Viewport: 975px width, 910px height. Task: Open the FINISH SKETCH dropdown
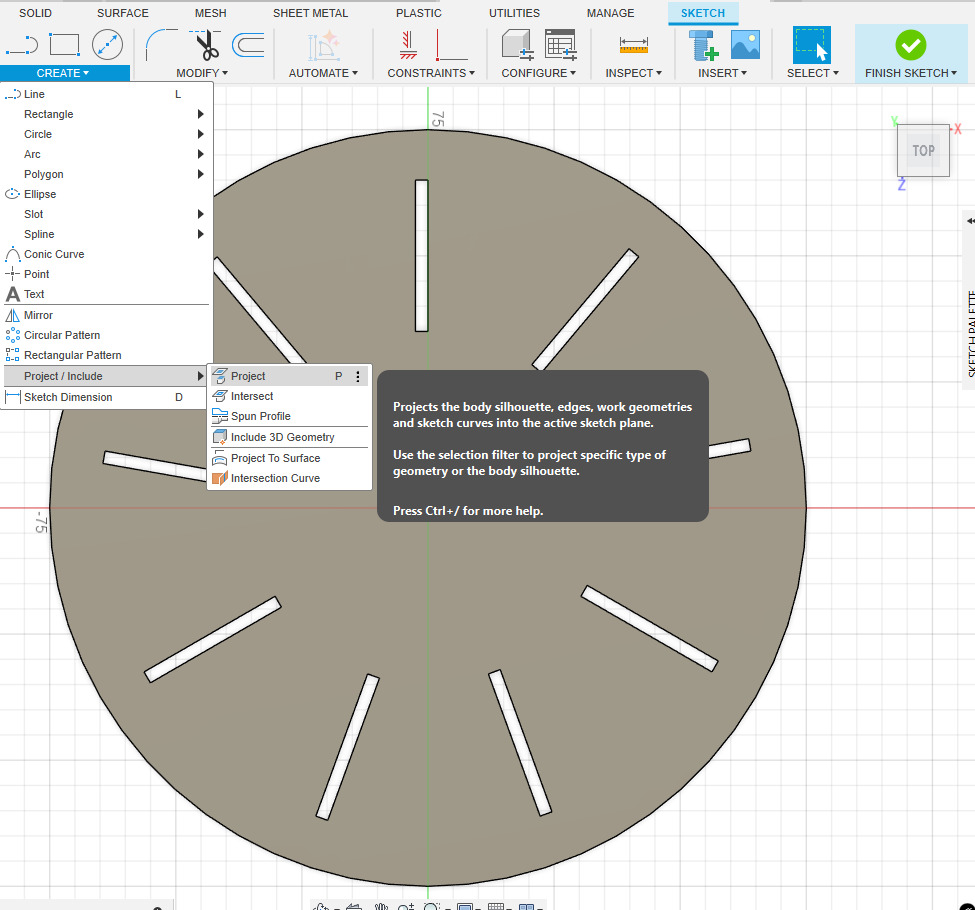[x=911, y=73]
